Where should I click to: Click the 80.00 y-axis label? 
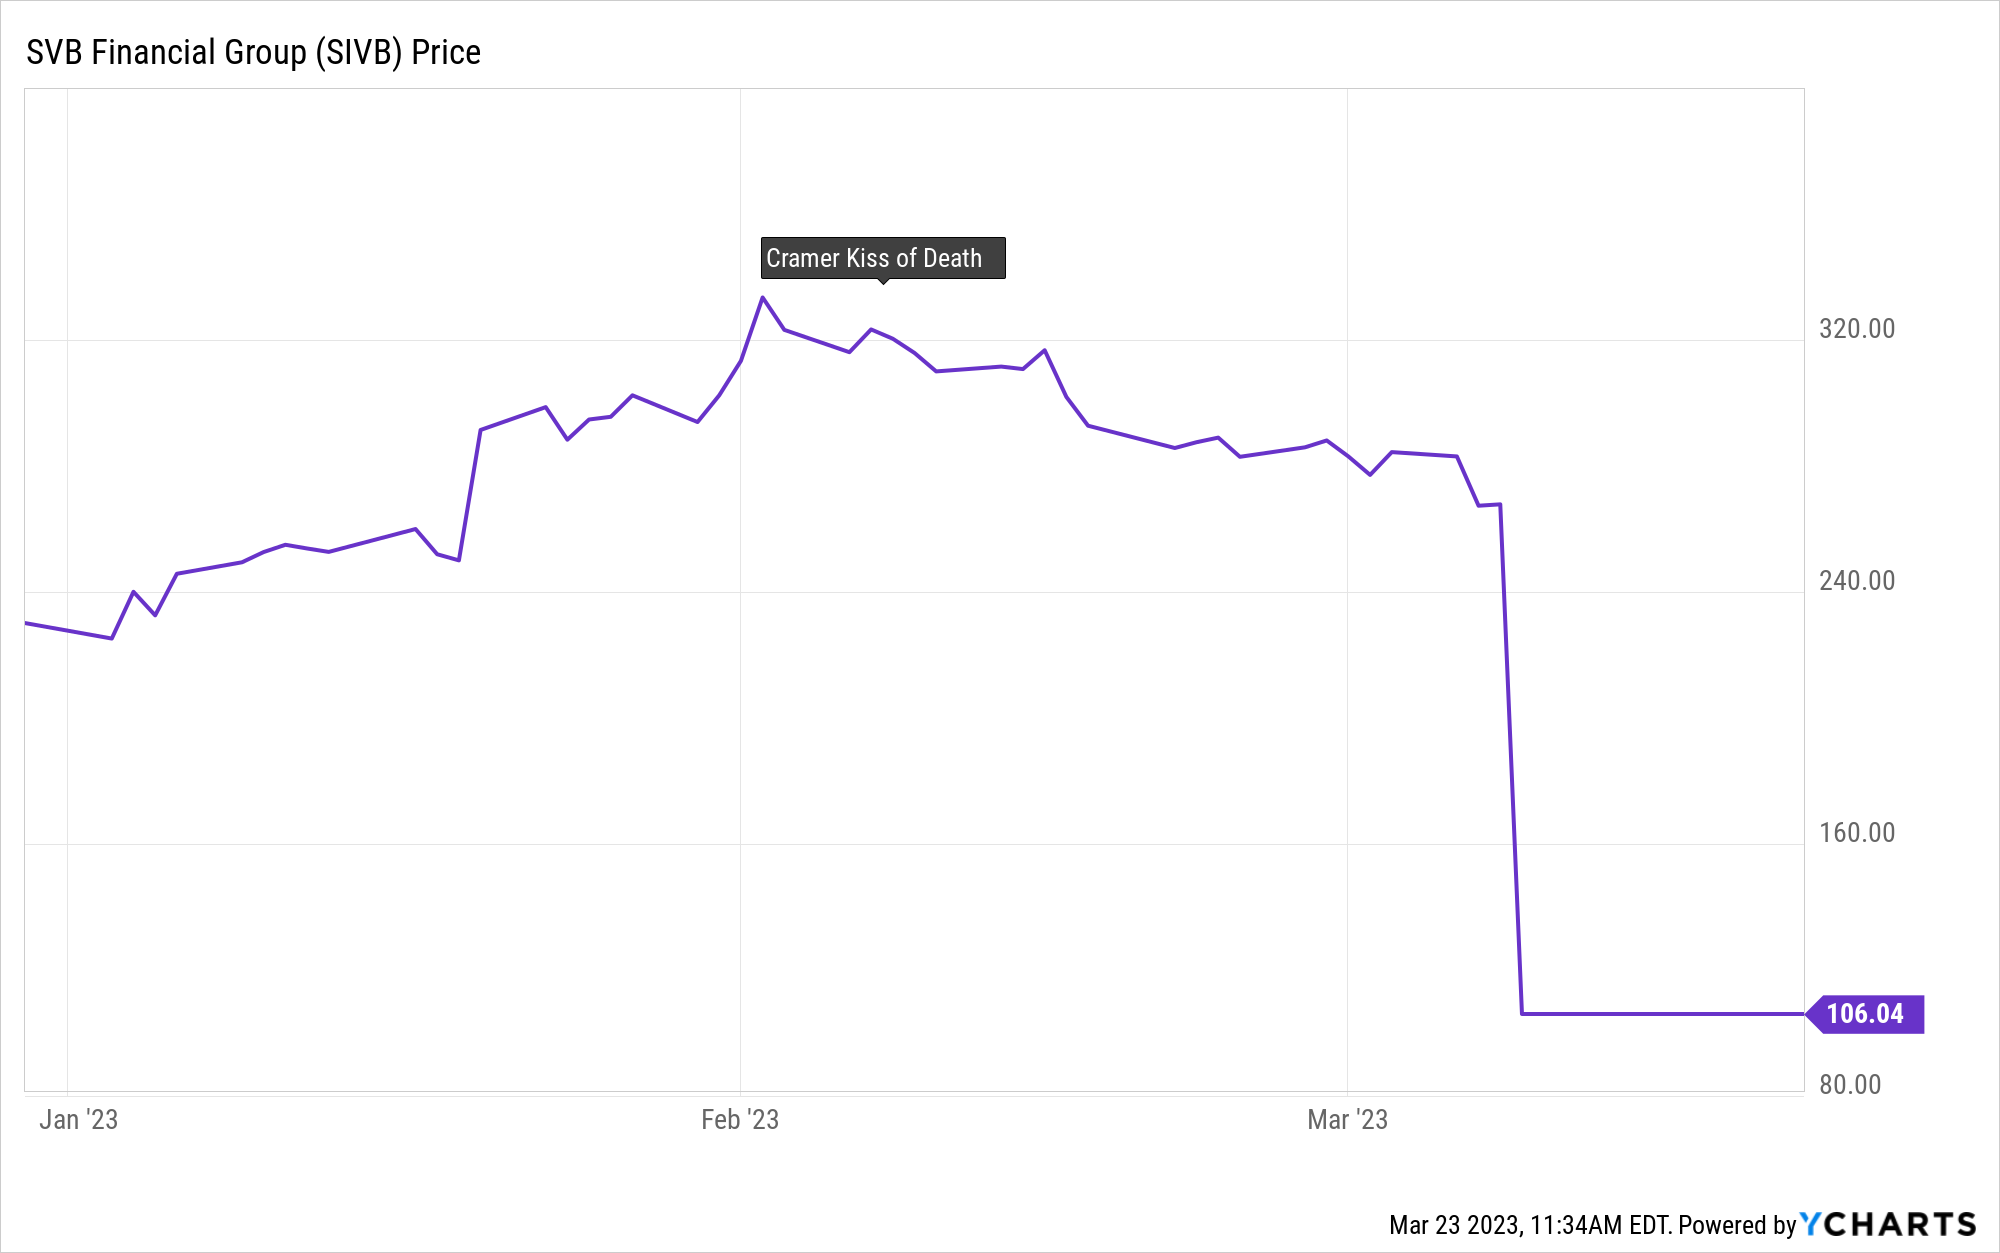(1850, 1085)
